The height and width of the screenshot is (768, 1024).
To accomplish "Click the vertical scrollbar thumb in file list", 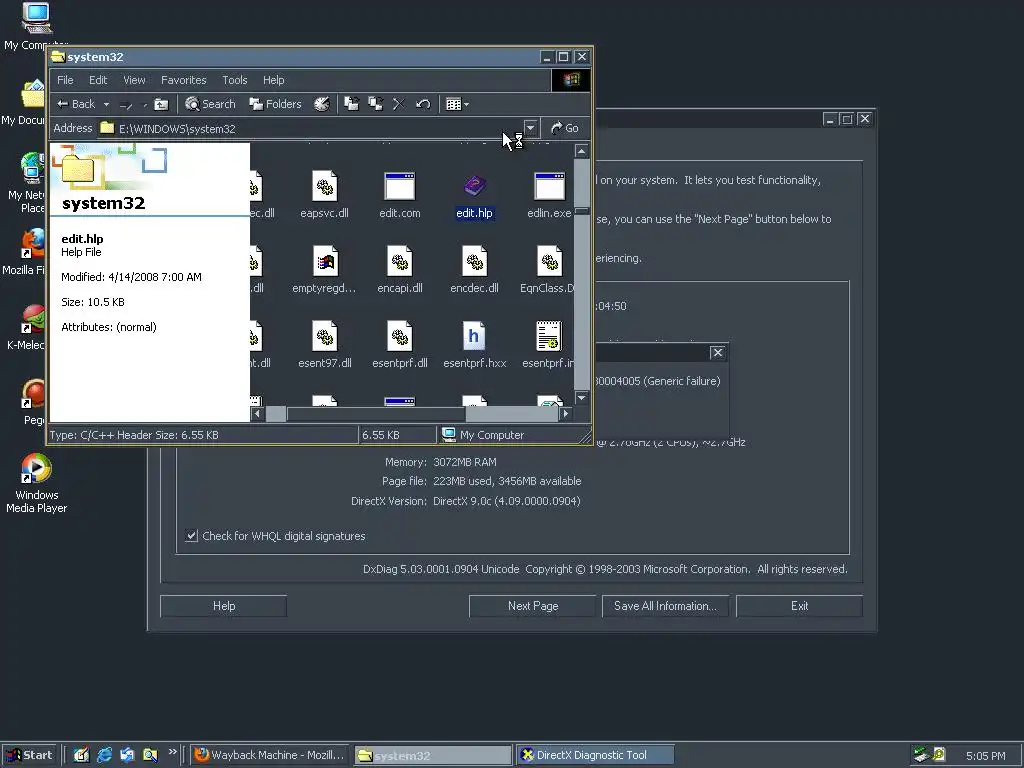I will pos(581,212).
